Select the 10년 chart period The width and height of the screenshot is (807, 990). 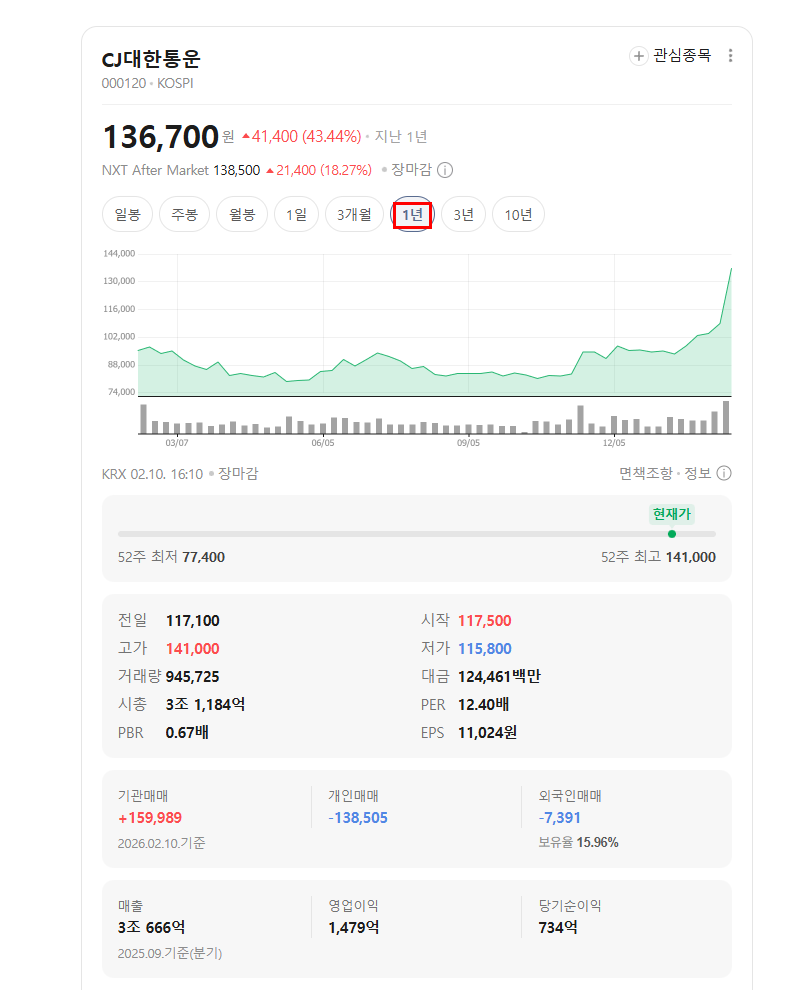pyautogui.click(x=518, y=214)
